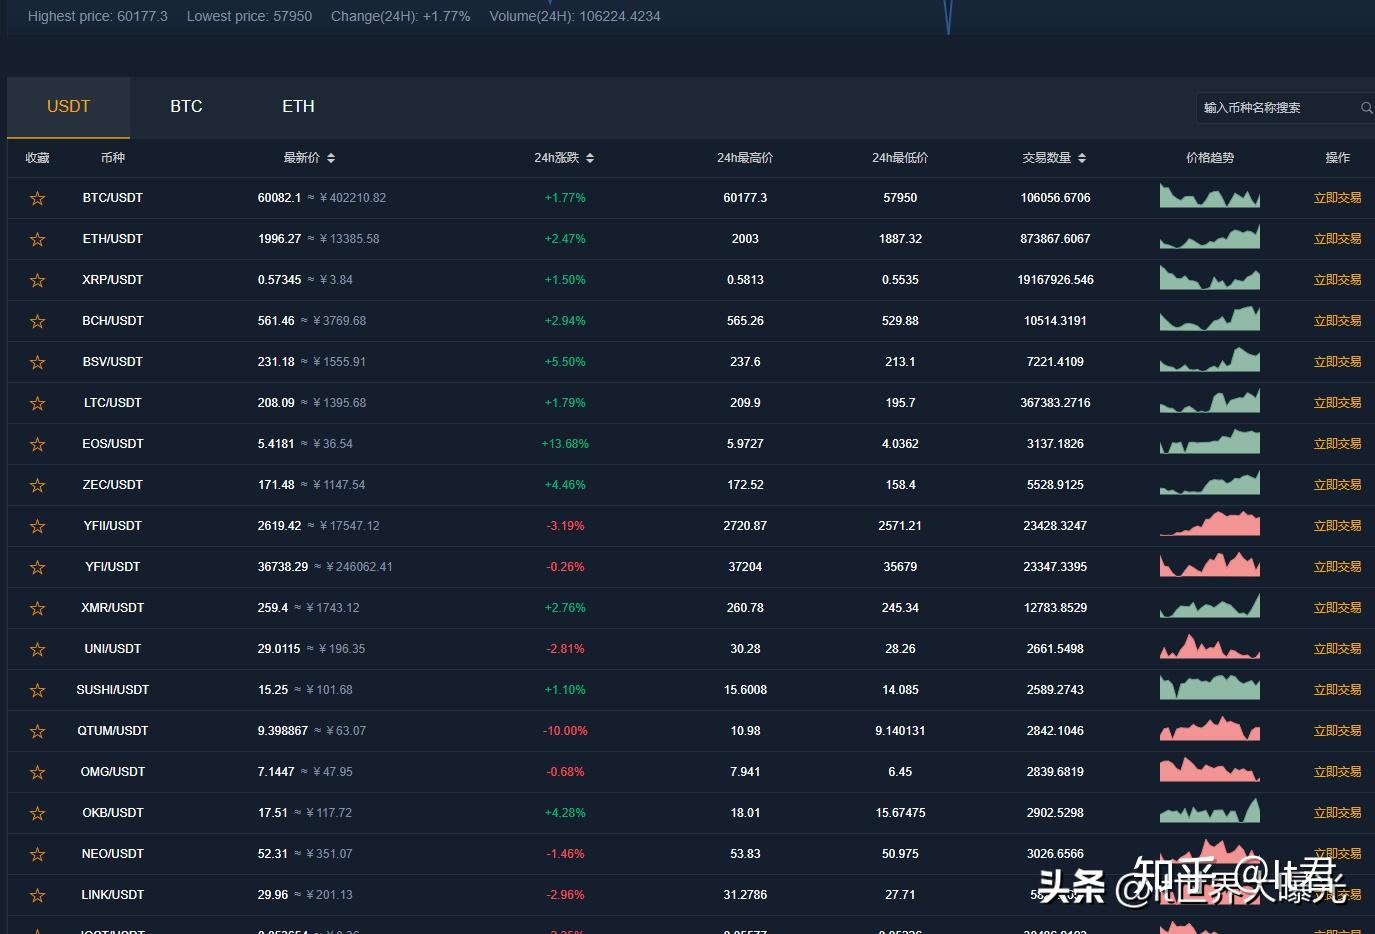Sort by trade volume (交易数量) arrows

point(1082,158)
